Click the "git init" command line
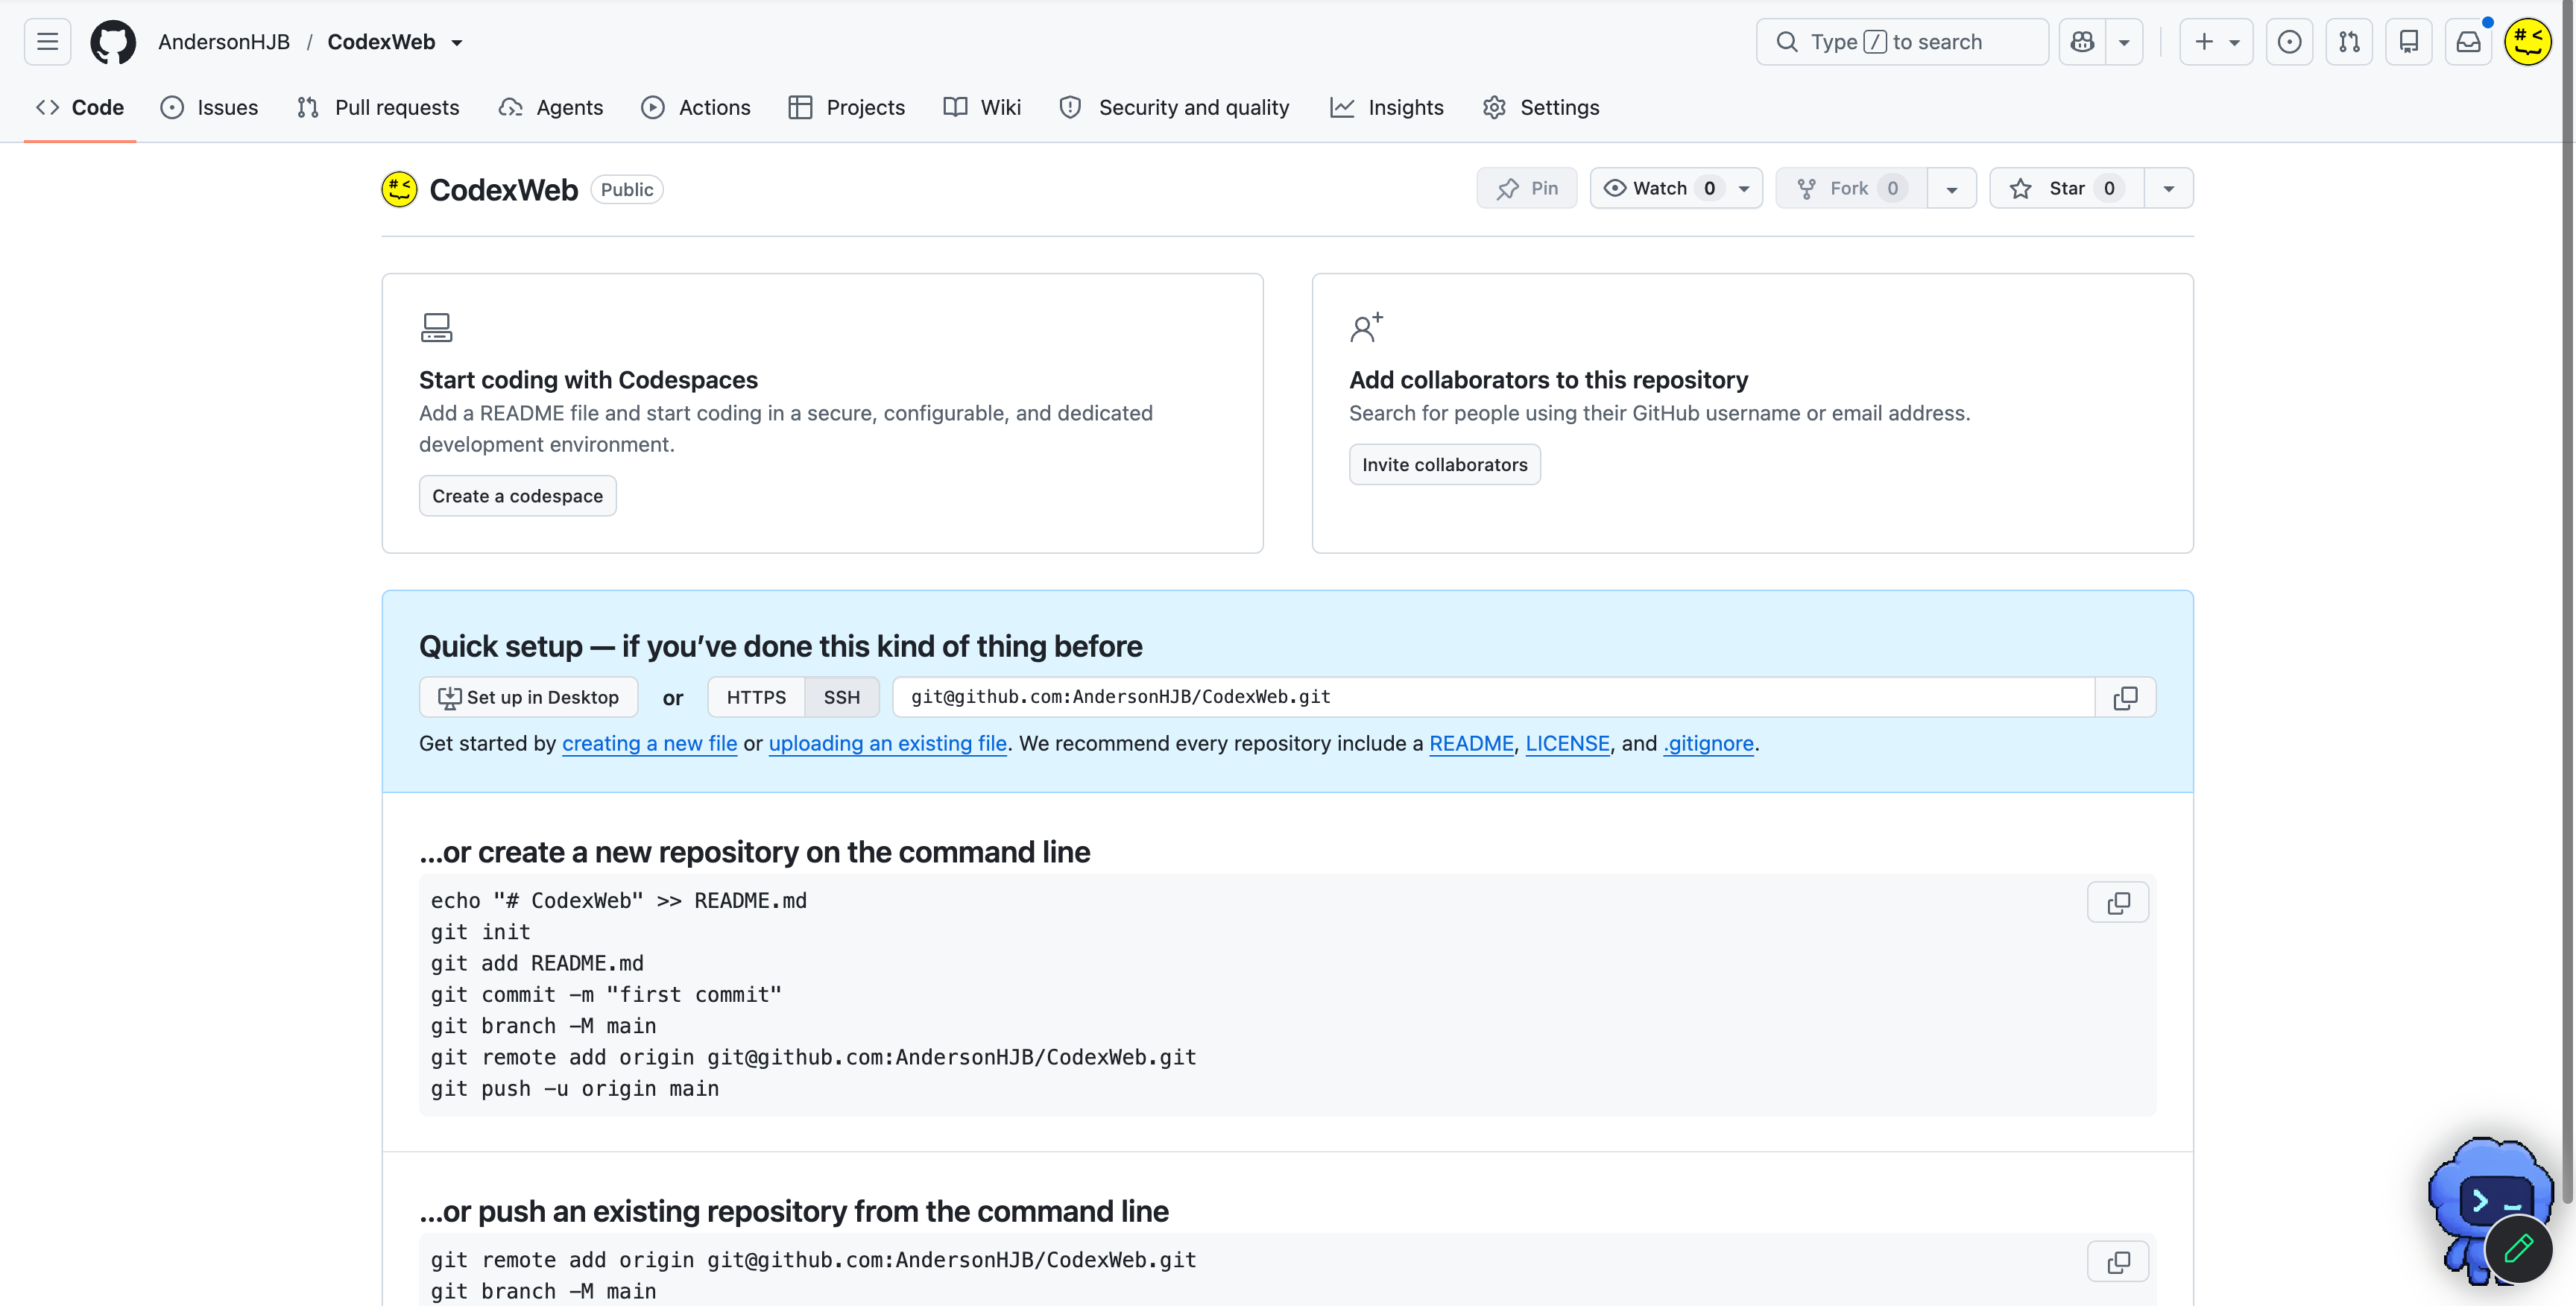 point(480,932)
